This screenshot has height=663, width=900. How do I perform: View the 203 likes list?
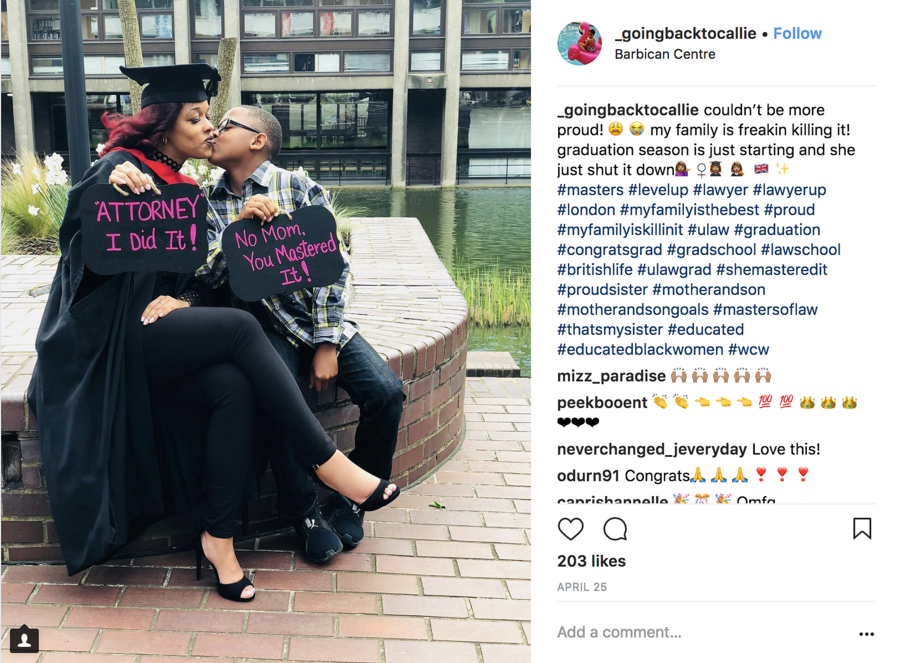pyautogui.click(x=591, y=561)
